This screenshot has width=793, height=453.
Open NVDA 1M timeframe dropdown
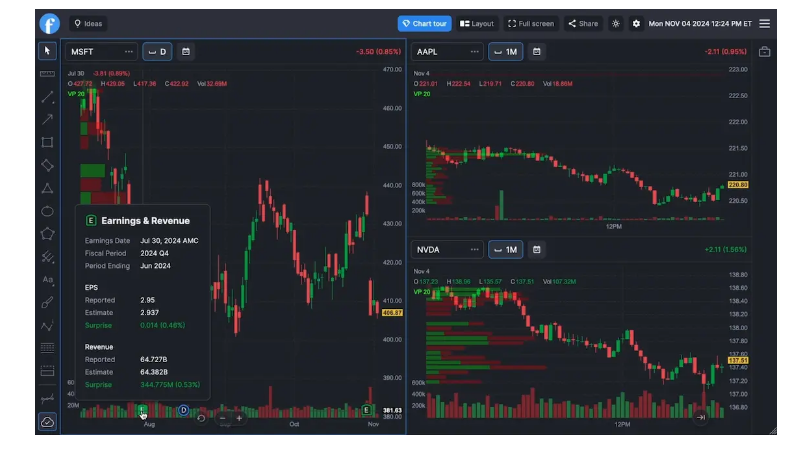[505, 250]
